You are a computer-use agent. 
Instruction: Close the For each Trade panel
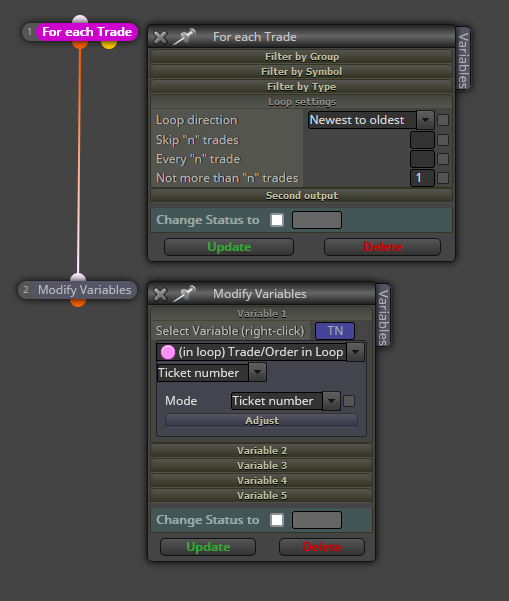(x=160, y=37)
